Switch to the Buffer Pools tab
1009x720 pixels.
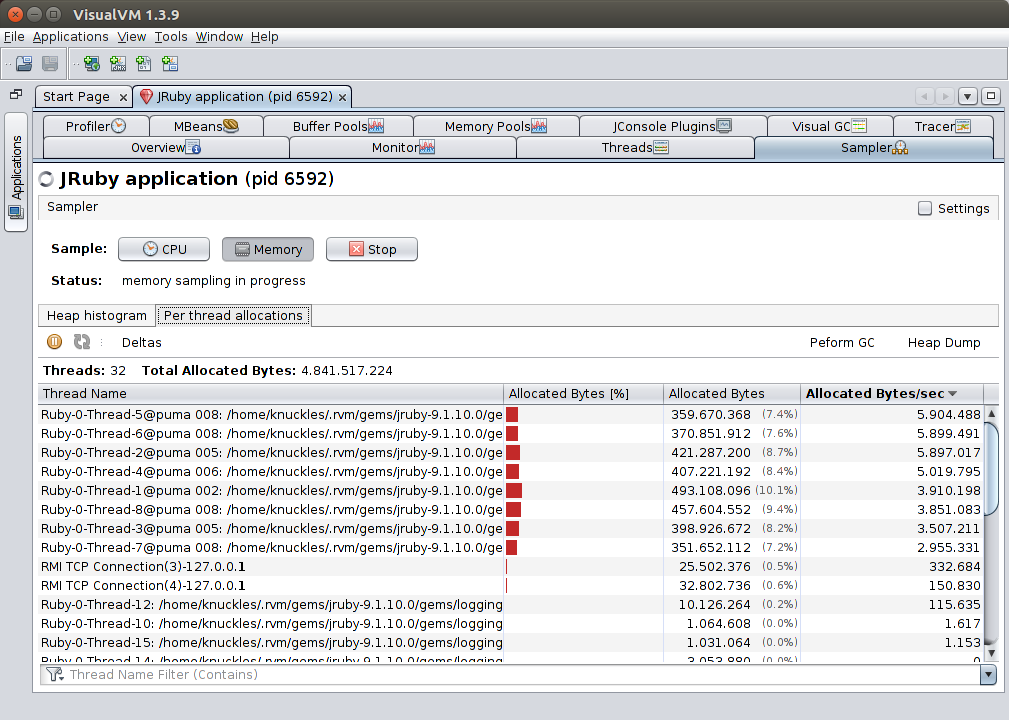[338, 126]
